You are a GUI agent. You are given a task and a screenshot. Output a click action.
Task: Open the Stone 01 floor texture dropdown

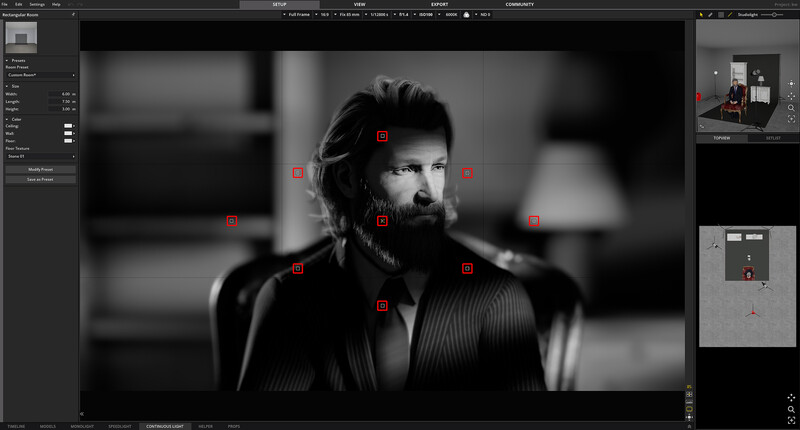[x=41, y=156]
